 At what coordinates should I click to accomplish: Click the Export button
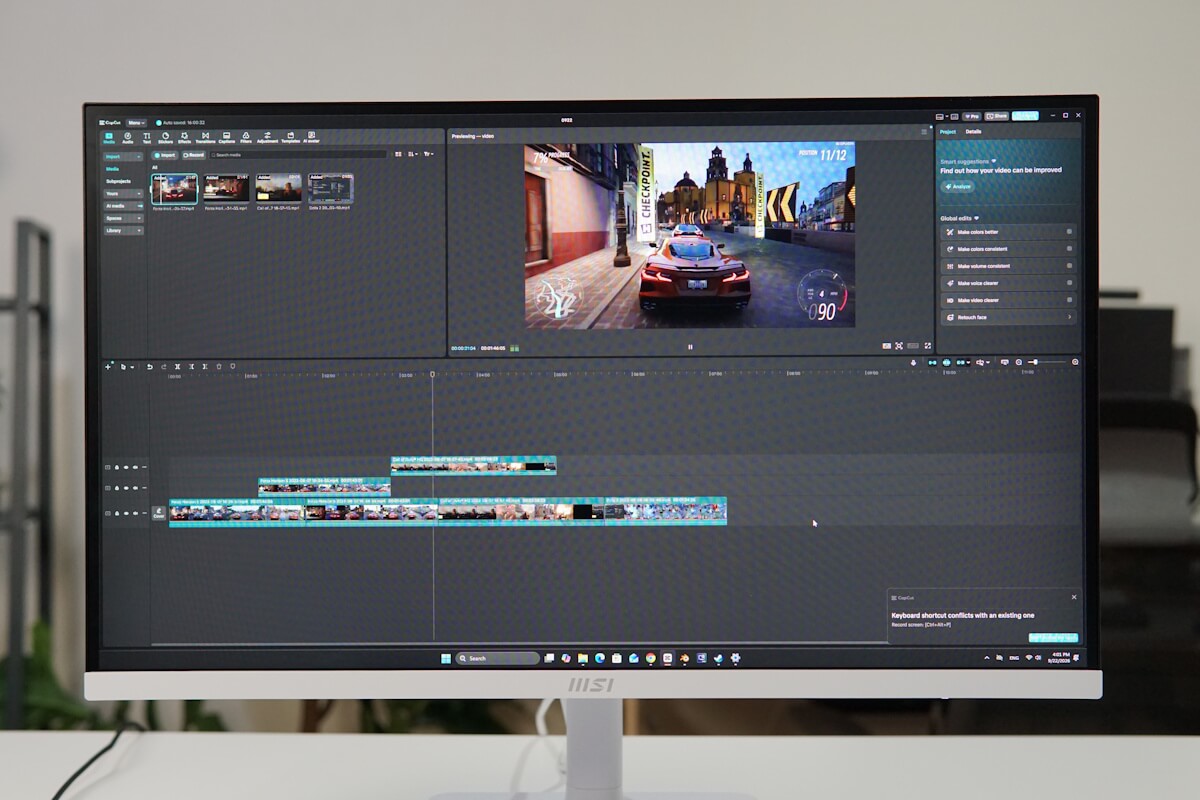pyautogui.click(x=1025, y=116)
